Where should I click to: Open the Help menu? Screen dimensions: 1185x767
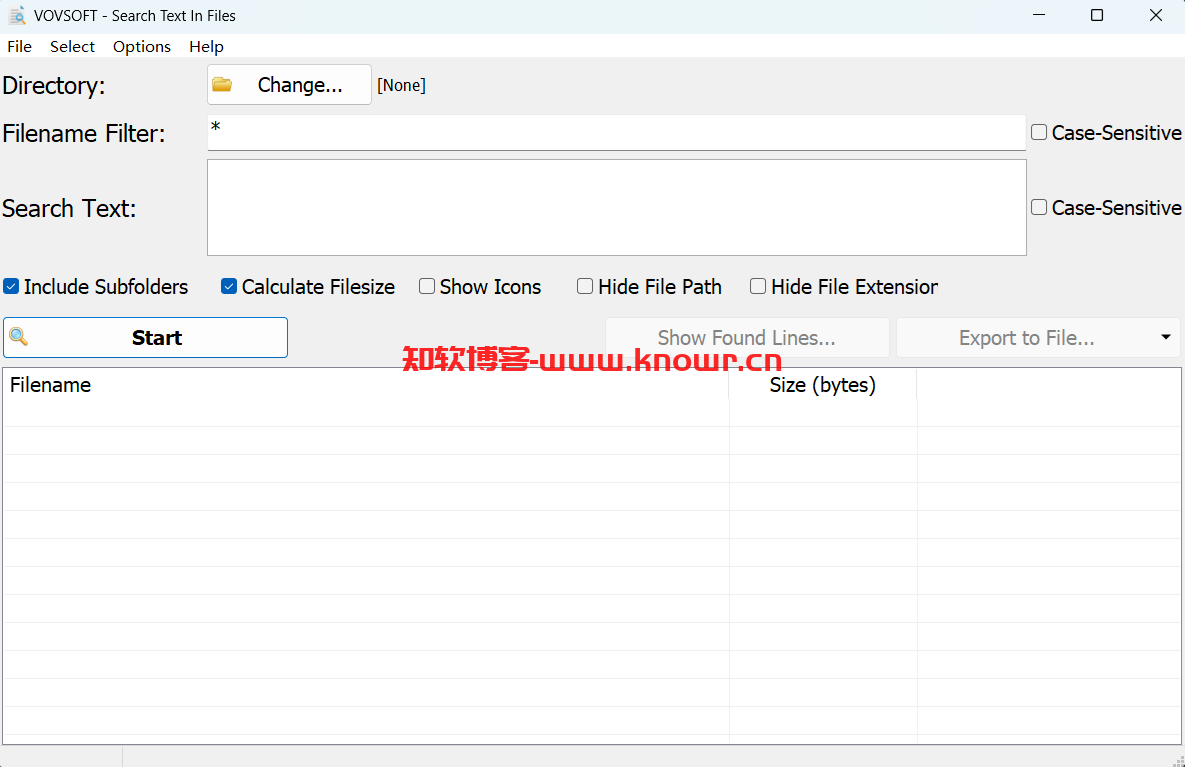[x=206, y=46]
